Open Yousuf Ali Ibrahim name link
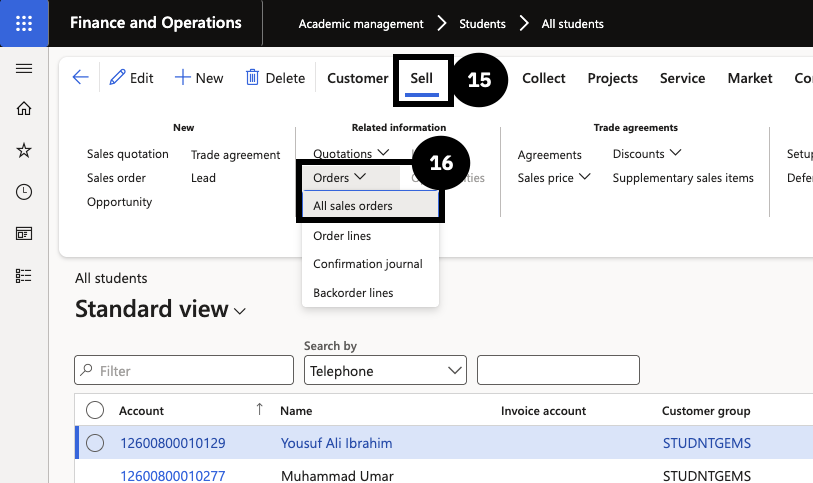Image resolution: width=813 pixels, height=483 pixels. tap(337, 443)
